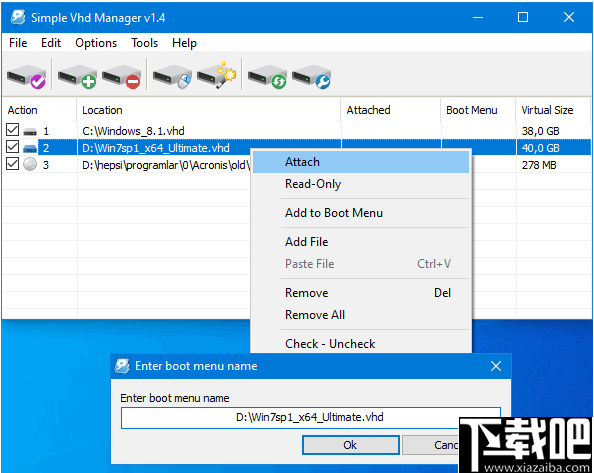The image size is (594, 473).
Task: Click the Boot Menu column header
Action: pyautogui.click(x=478, y=110)
